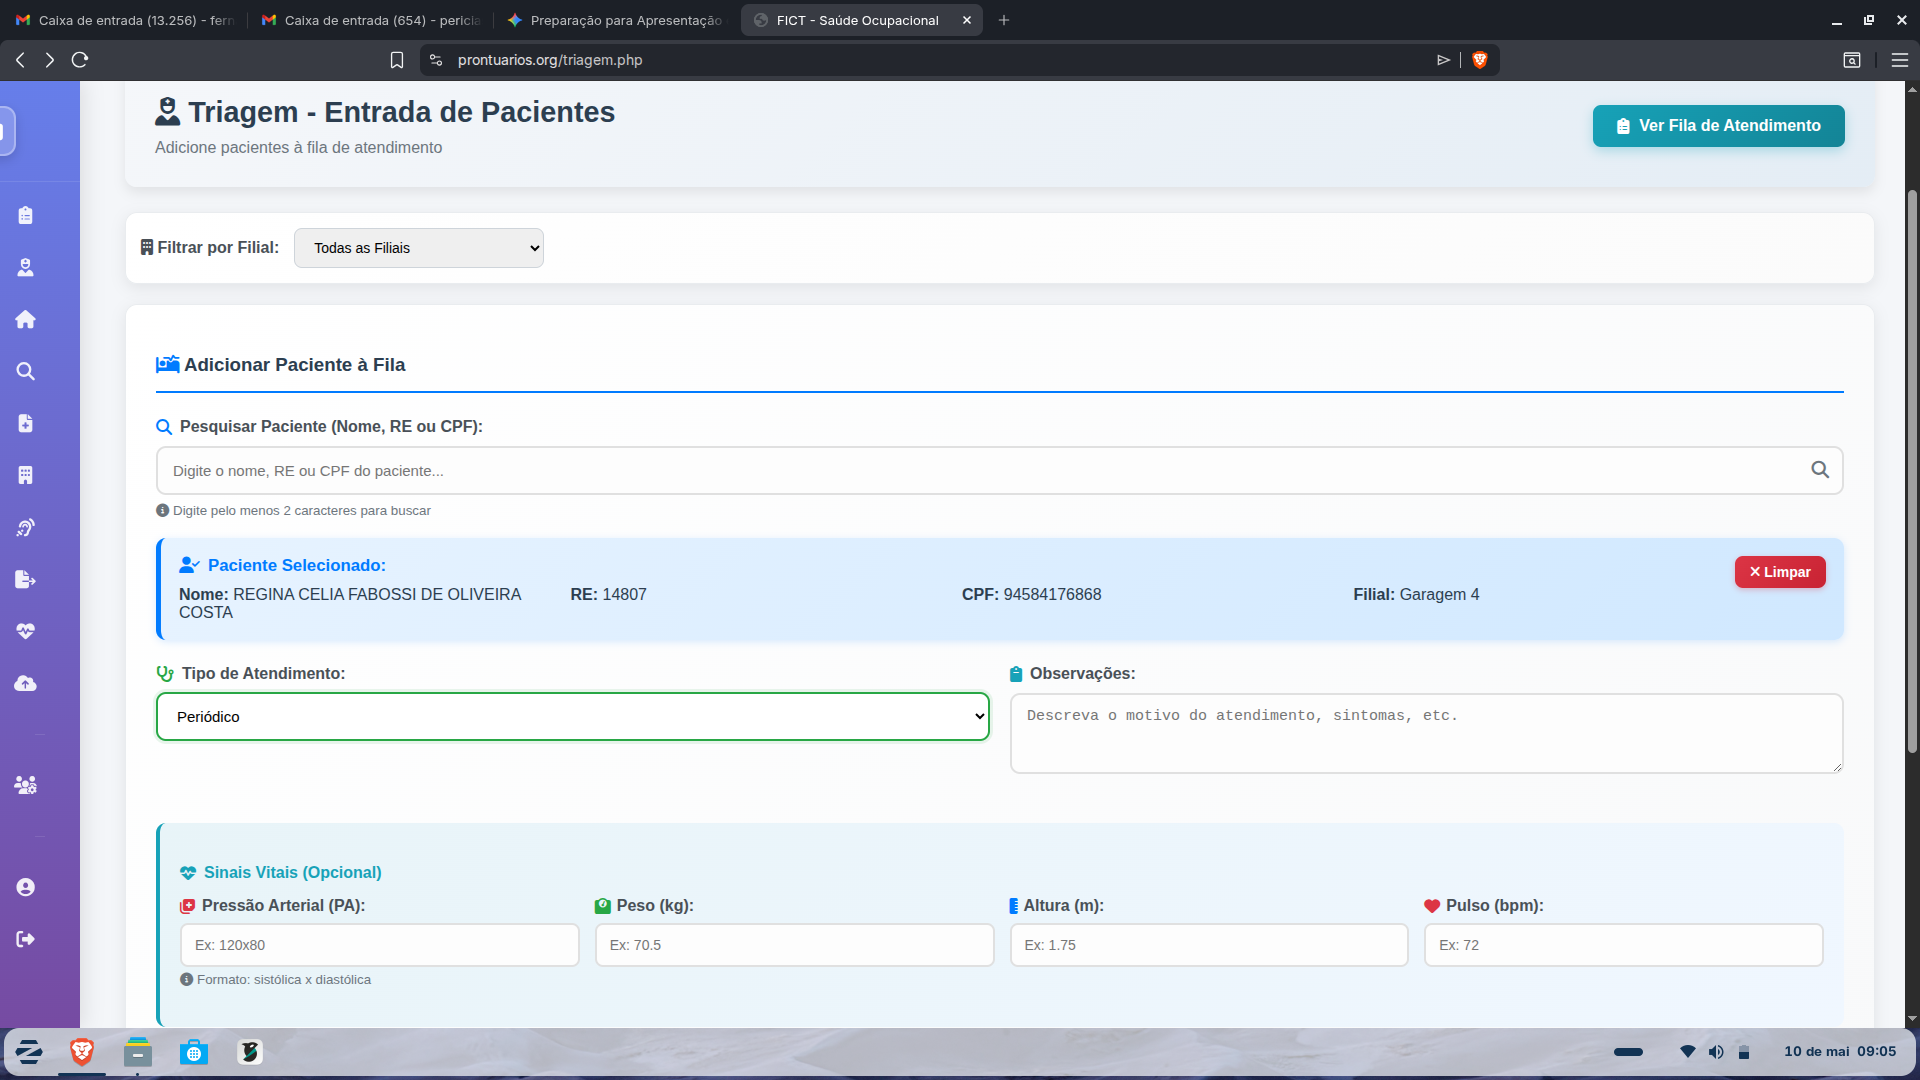Viewport: 1920px width, 1080px height.
Task: Switch to Caixa de entrada (13.256) tab
Action: 125,20
